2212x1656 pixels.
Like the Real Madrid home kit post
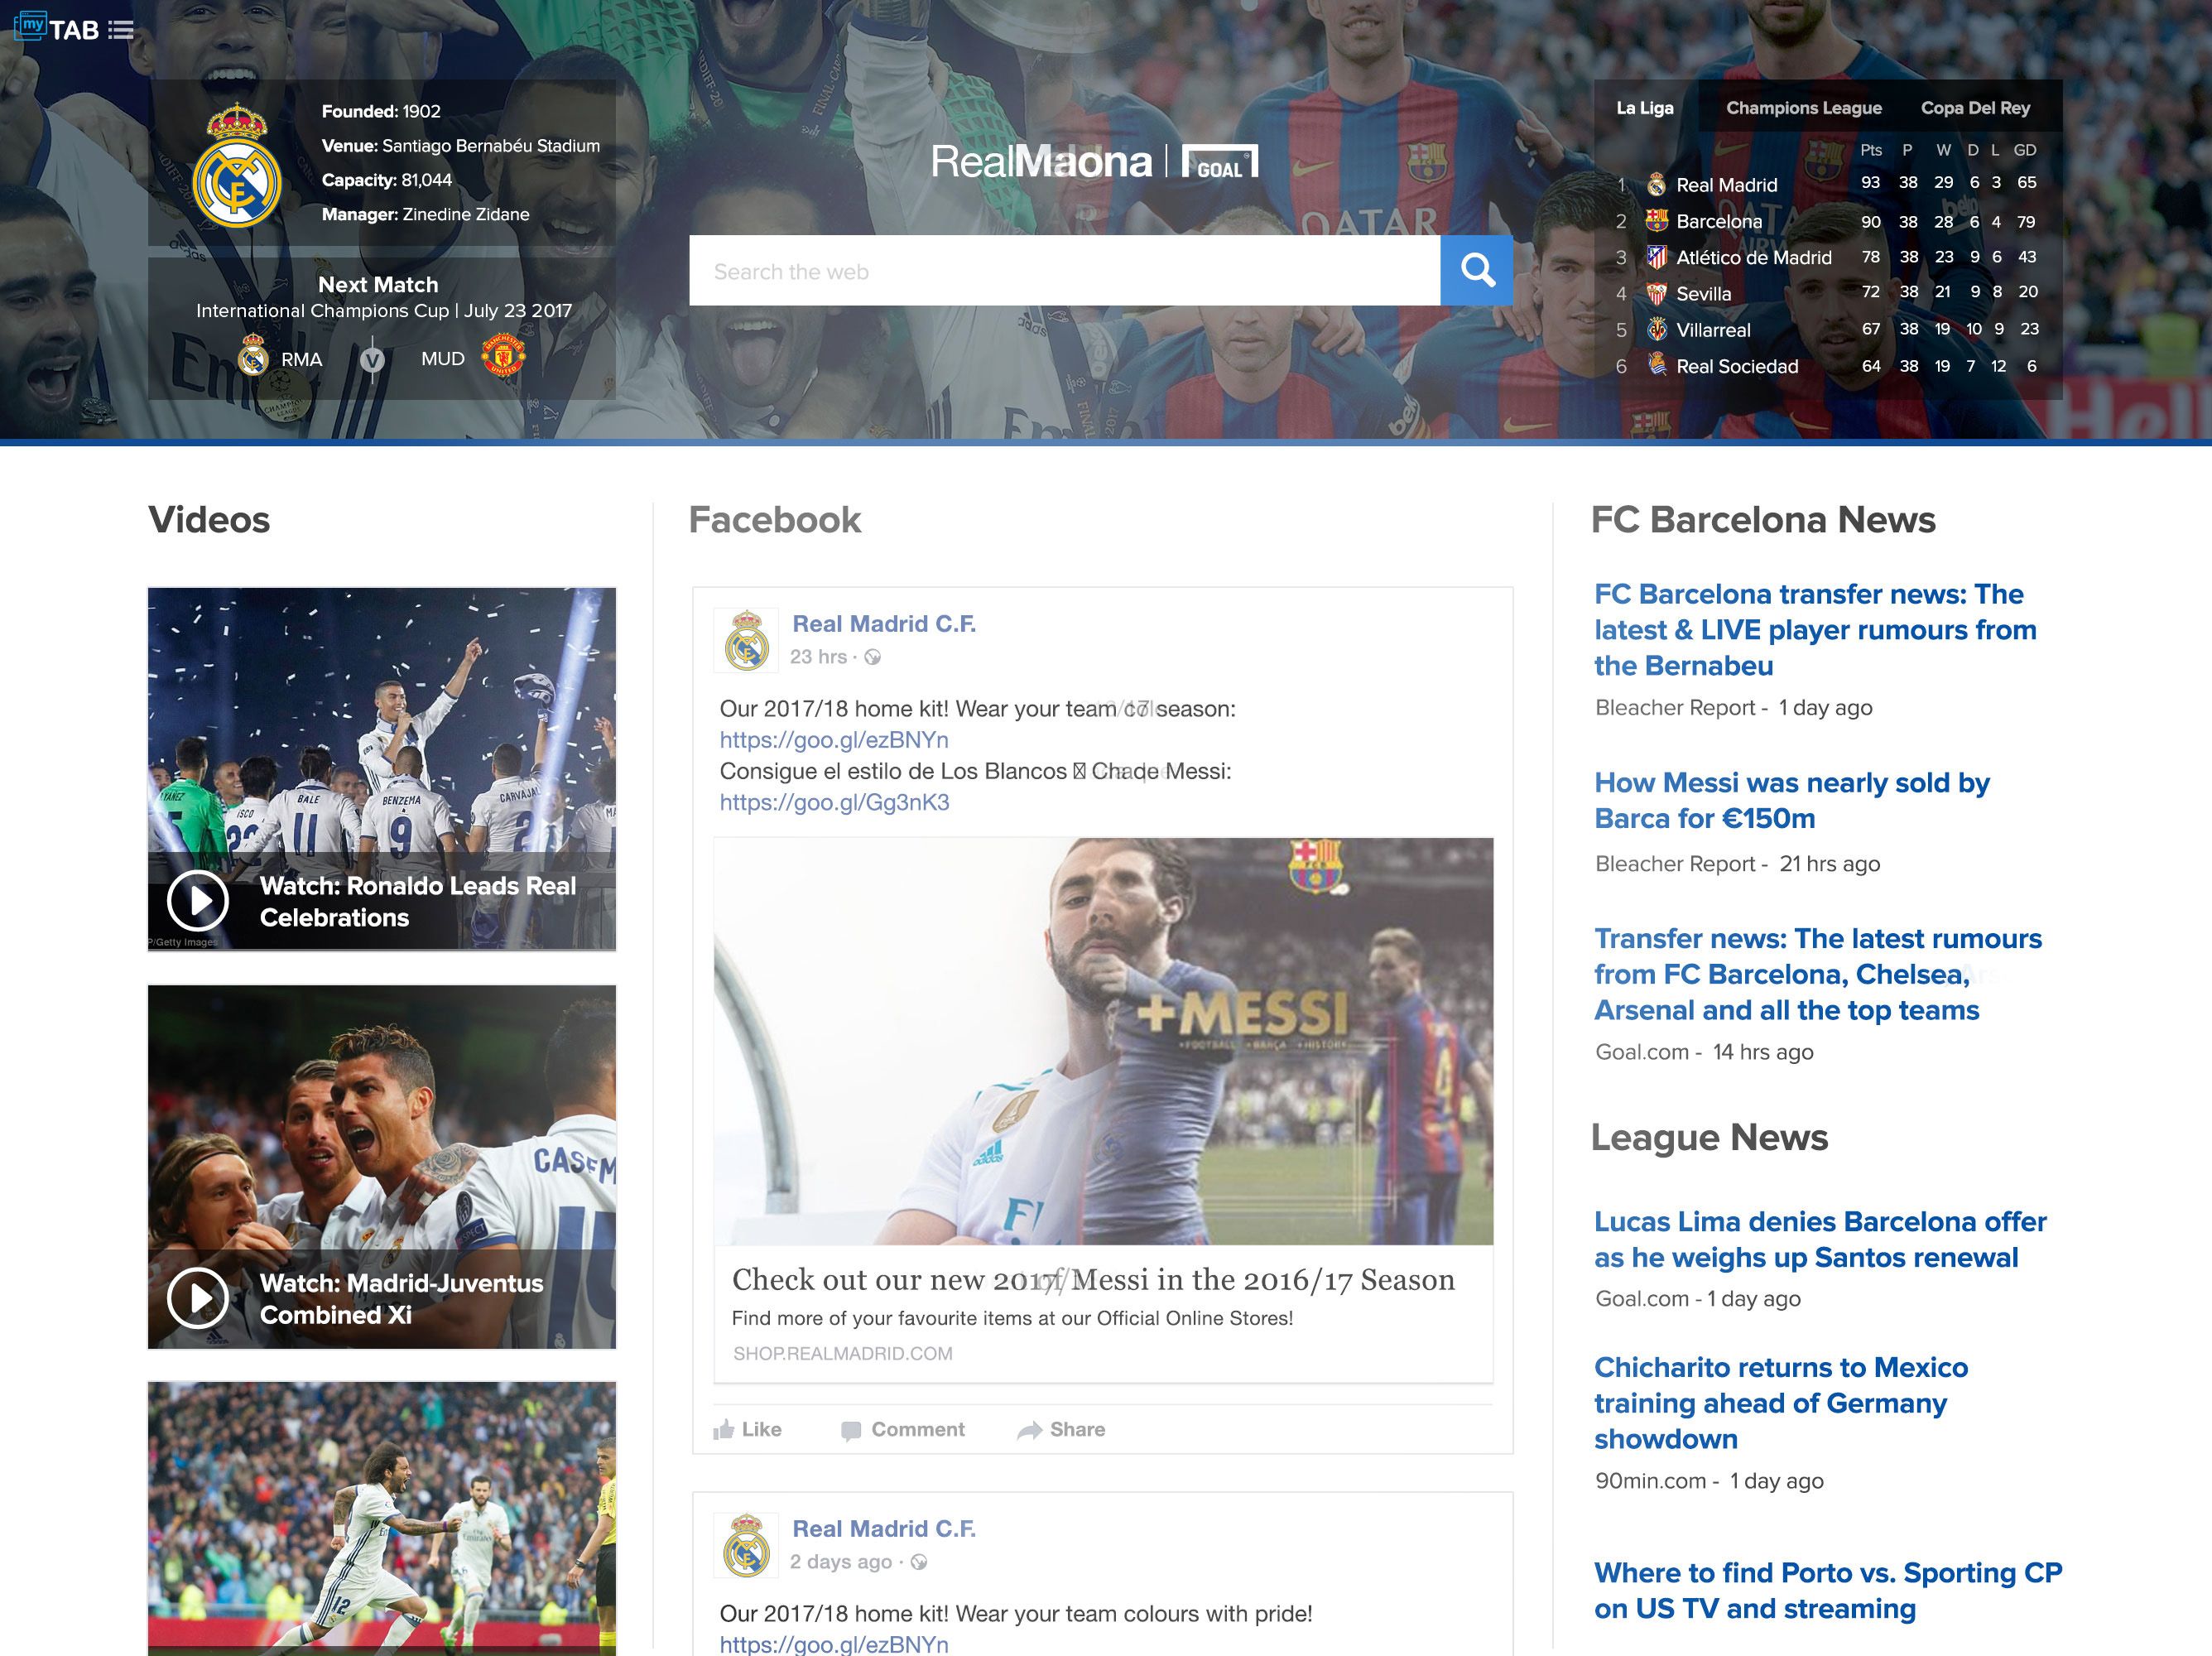pos(748,1429)
